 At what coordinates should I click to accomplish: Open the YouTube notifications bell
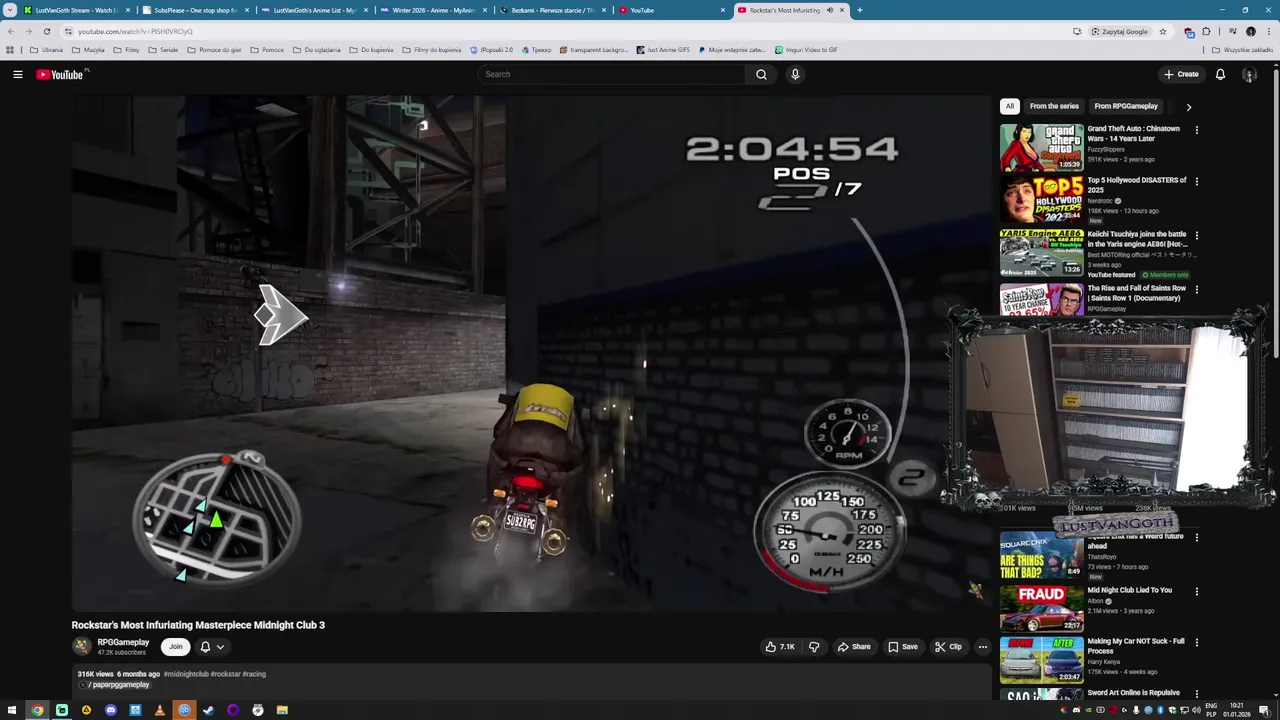point(1220,74)
